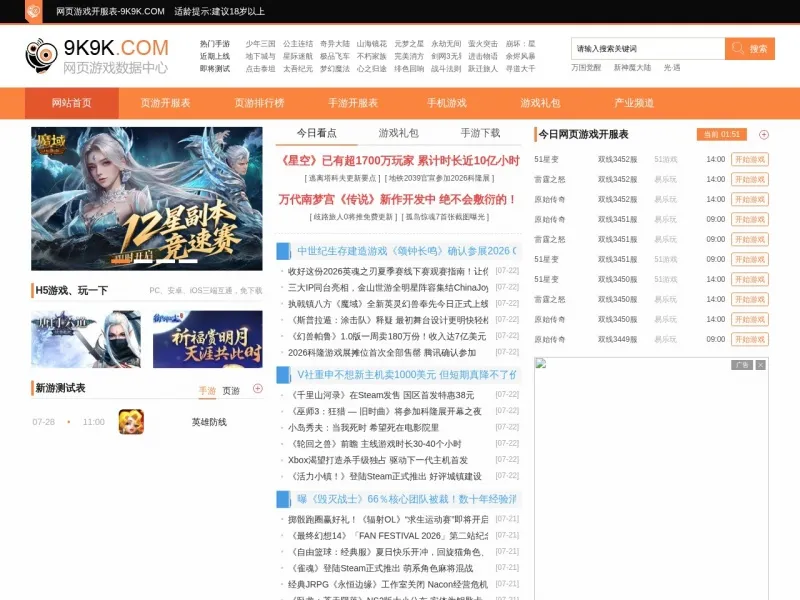Open the left H5 game thumbnail

[x=86, y=339]
